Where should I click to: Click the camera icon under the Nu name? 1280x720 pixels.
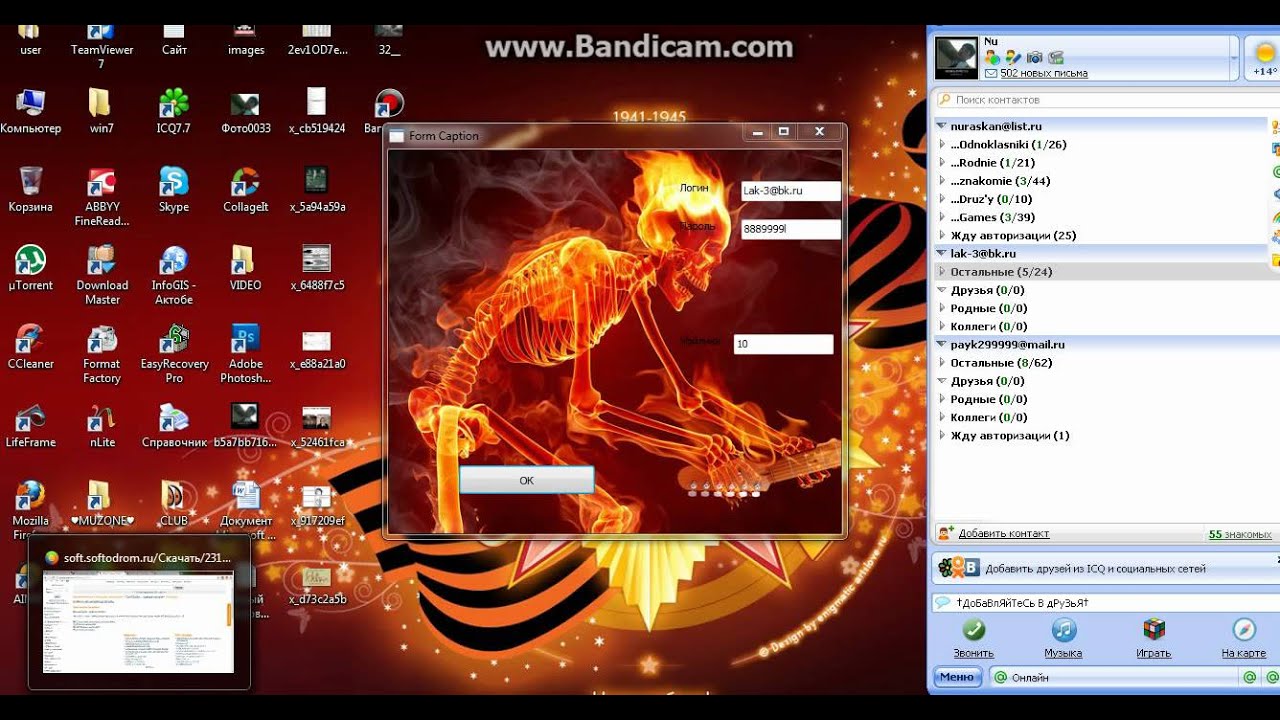(x=1034, y=58)
